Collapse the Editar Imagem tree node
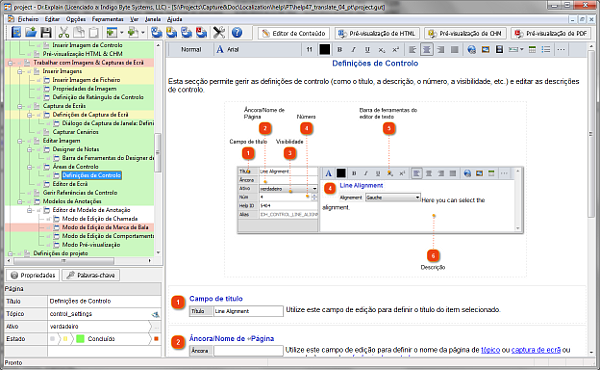Image resolution: width=600 pixels, height=370 pixels. tap(20, 141)
